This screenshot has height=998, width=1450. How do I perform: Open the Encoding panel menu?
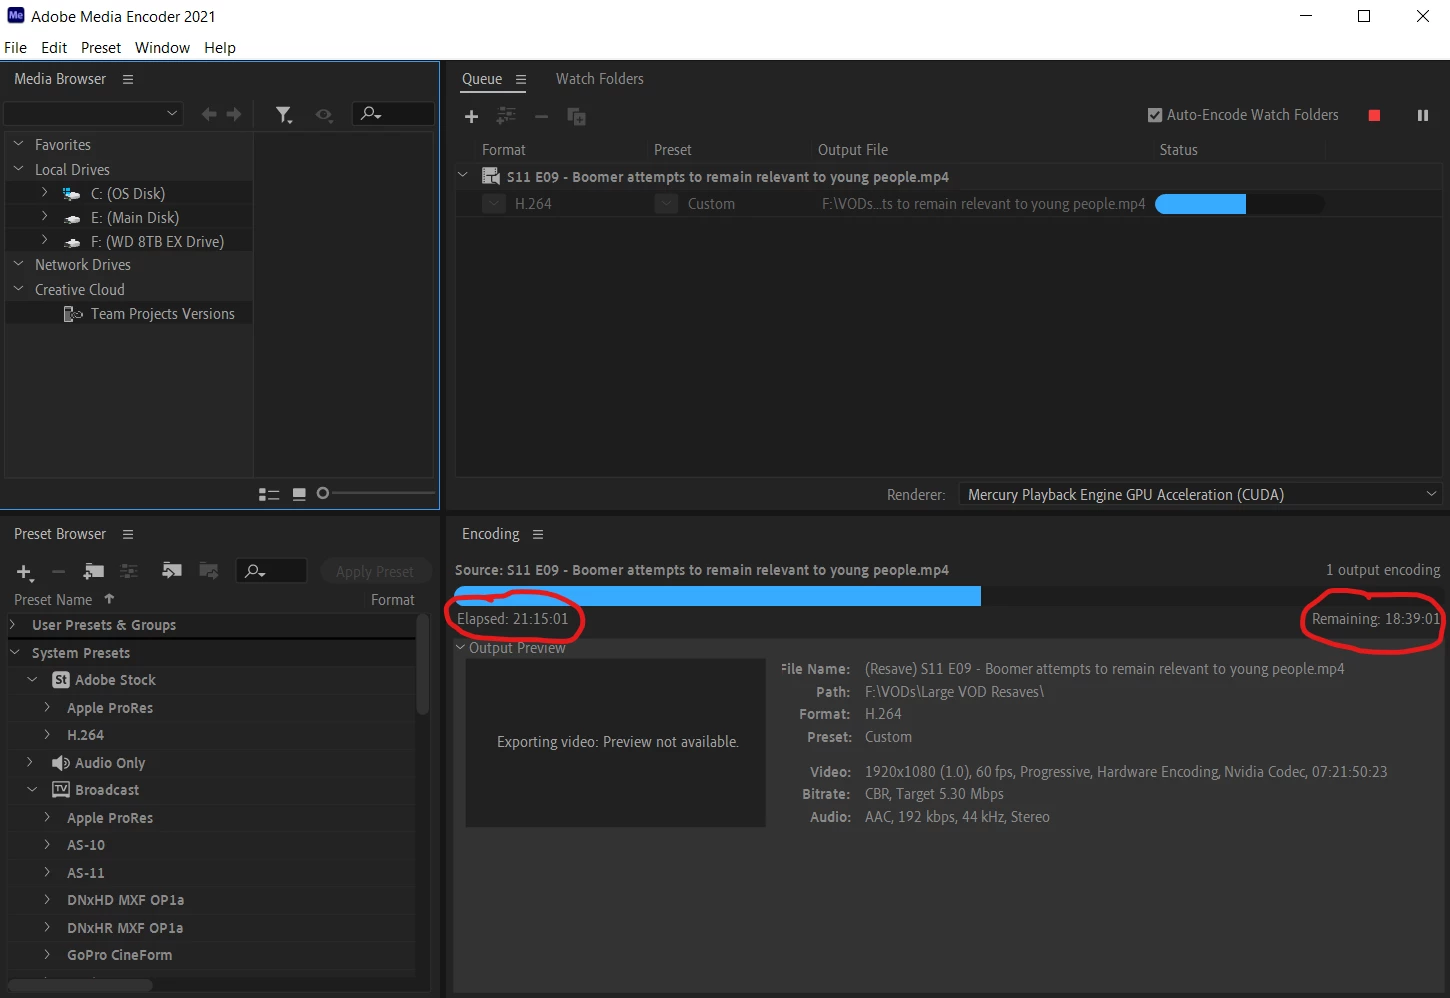(538, 534)
